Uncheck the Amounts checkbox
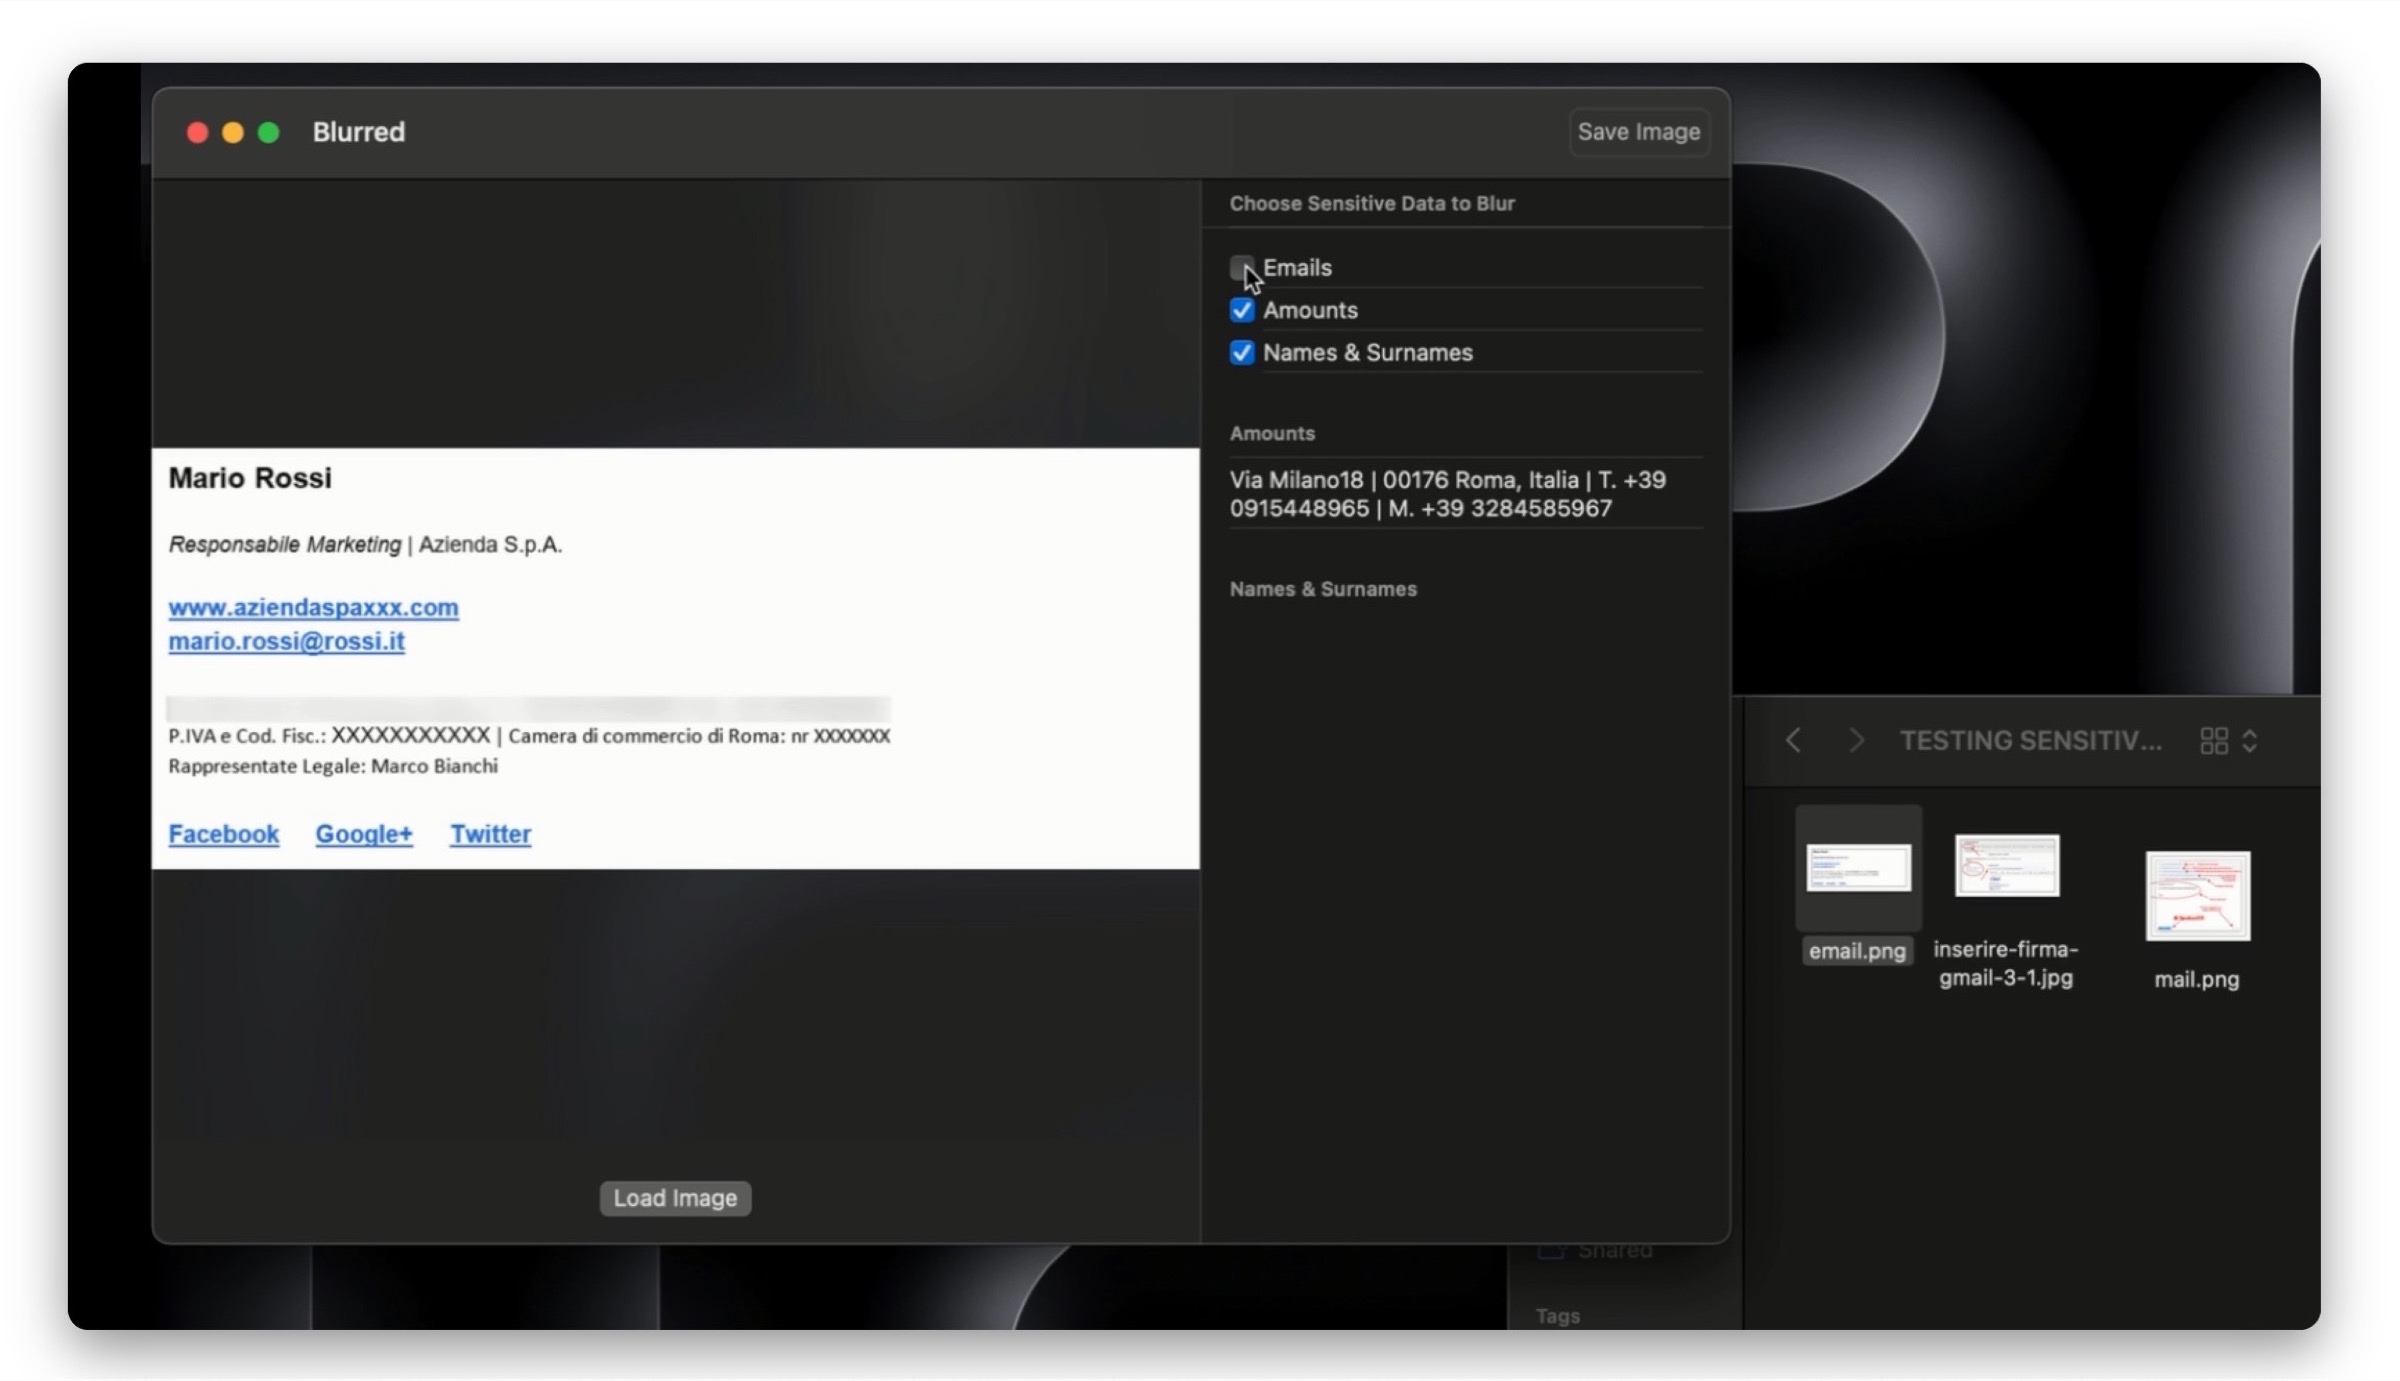Screen dimensions: 2400x1381 click(x=1241, y=310)
